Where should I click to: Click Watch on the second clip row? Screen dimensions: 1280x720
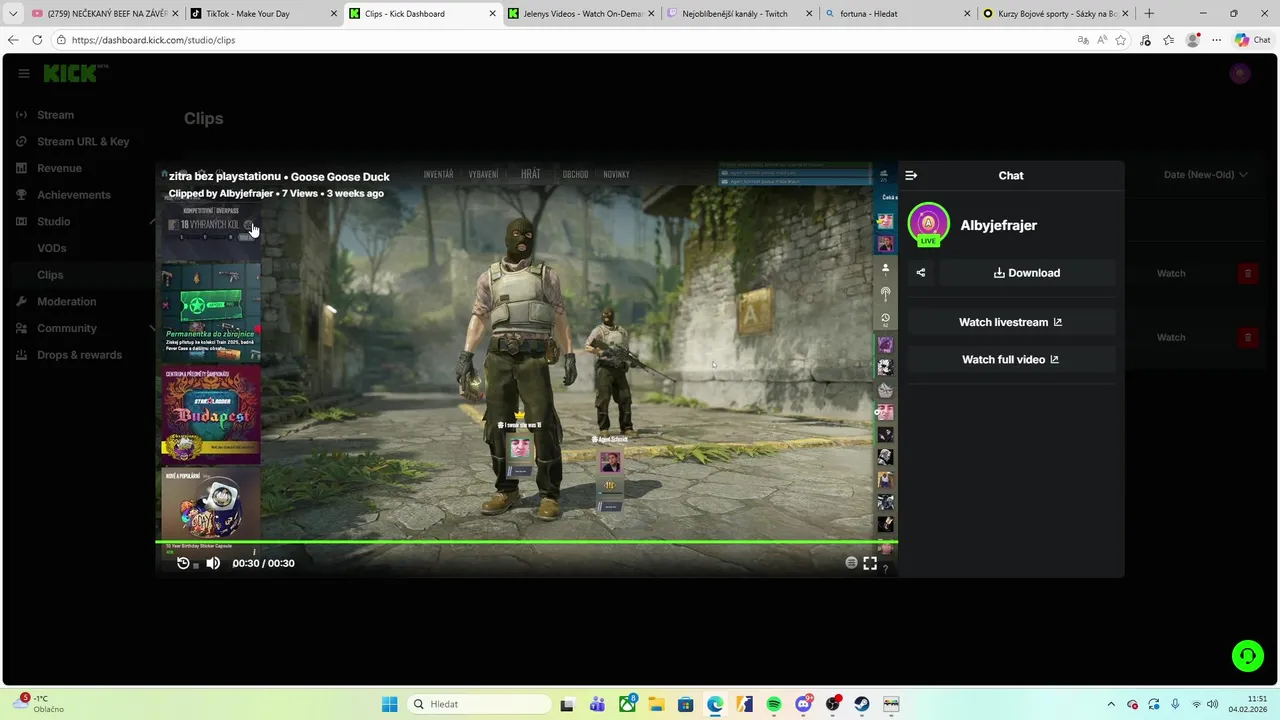1171,337
